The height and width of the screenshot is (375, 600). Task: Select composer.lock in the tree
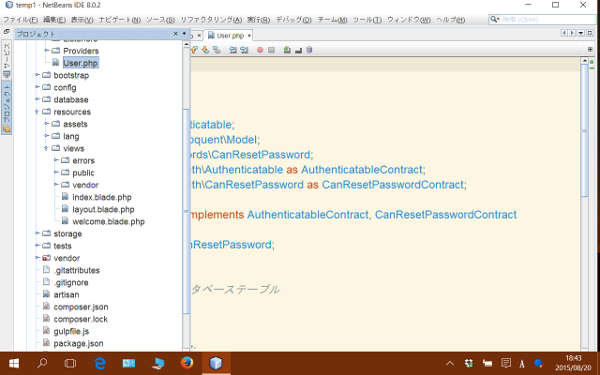click(x=80, y=319)
